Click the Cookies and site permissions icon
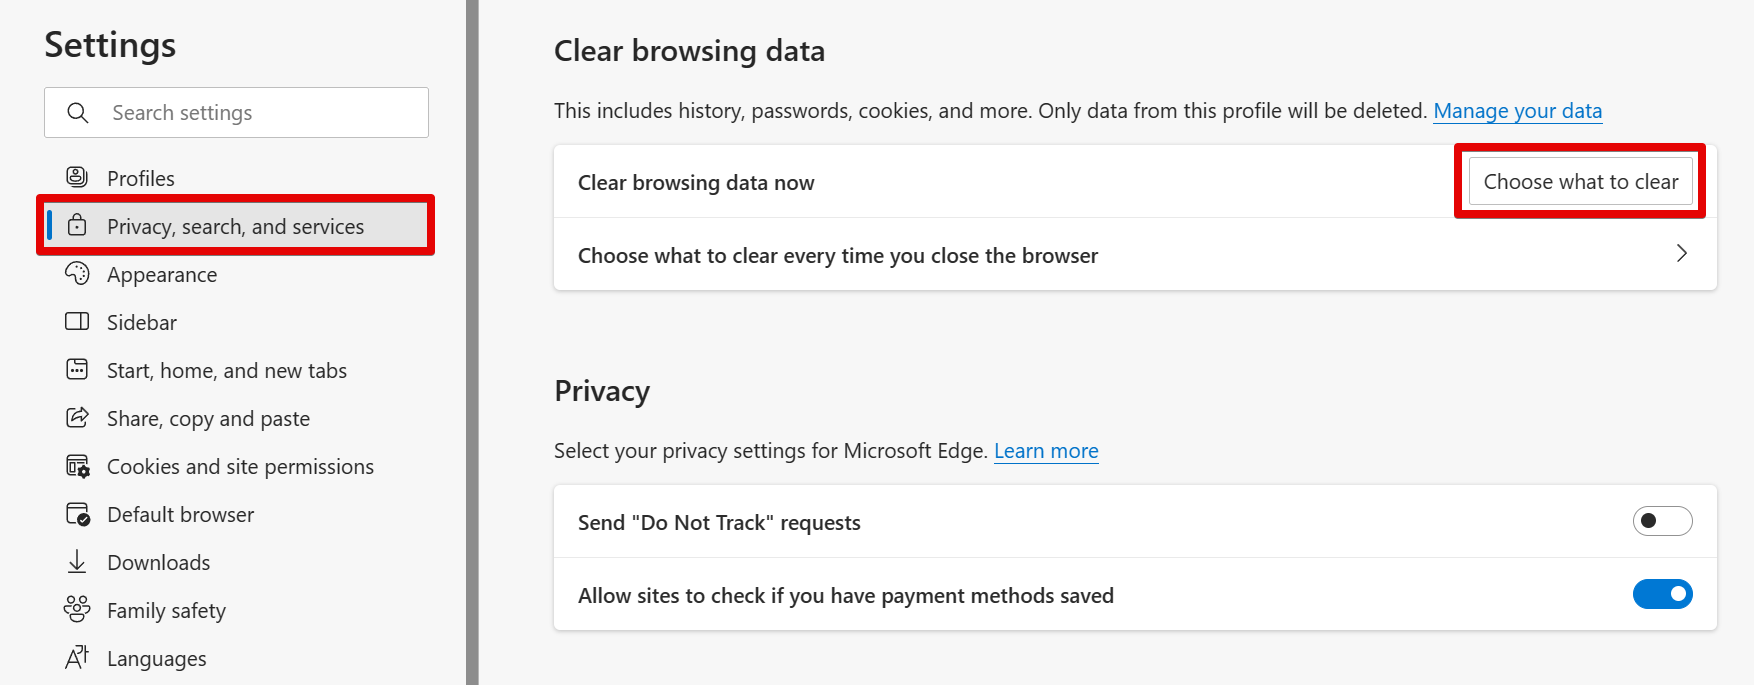The image size is (1754, 685). coord(77,466)
